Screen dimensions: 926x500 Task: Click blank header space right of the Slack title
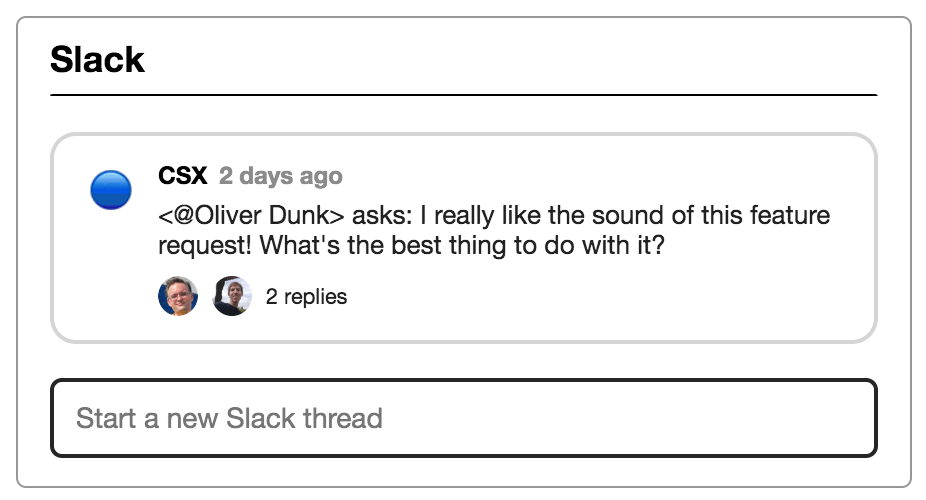tap(508, 59)
